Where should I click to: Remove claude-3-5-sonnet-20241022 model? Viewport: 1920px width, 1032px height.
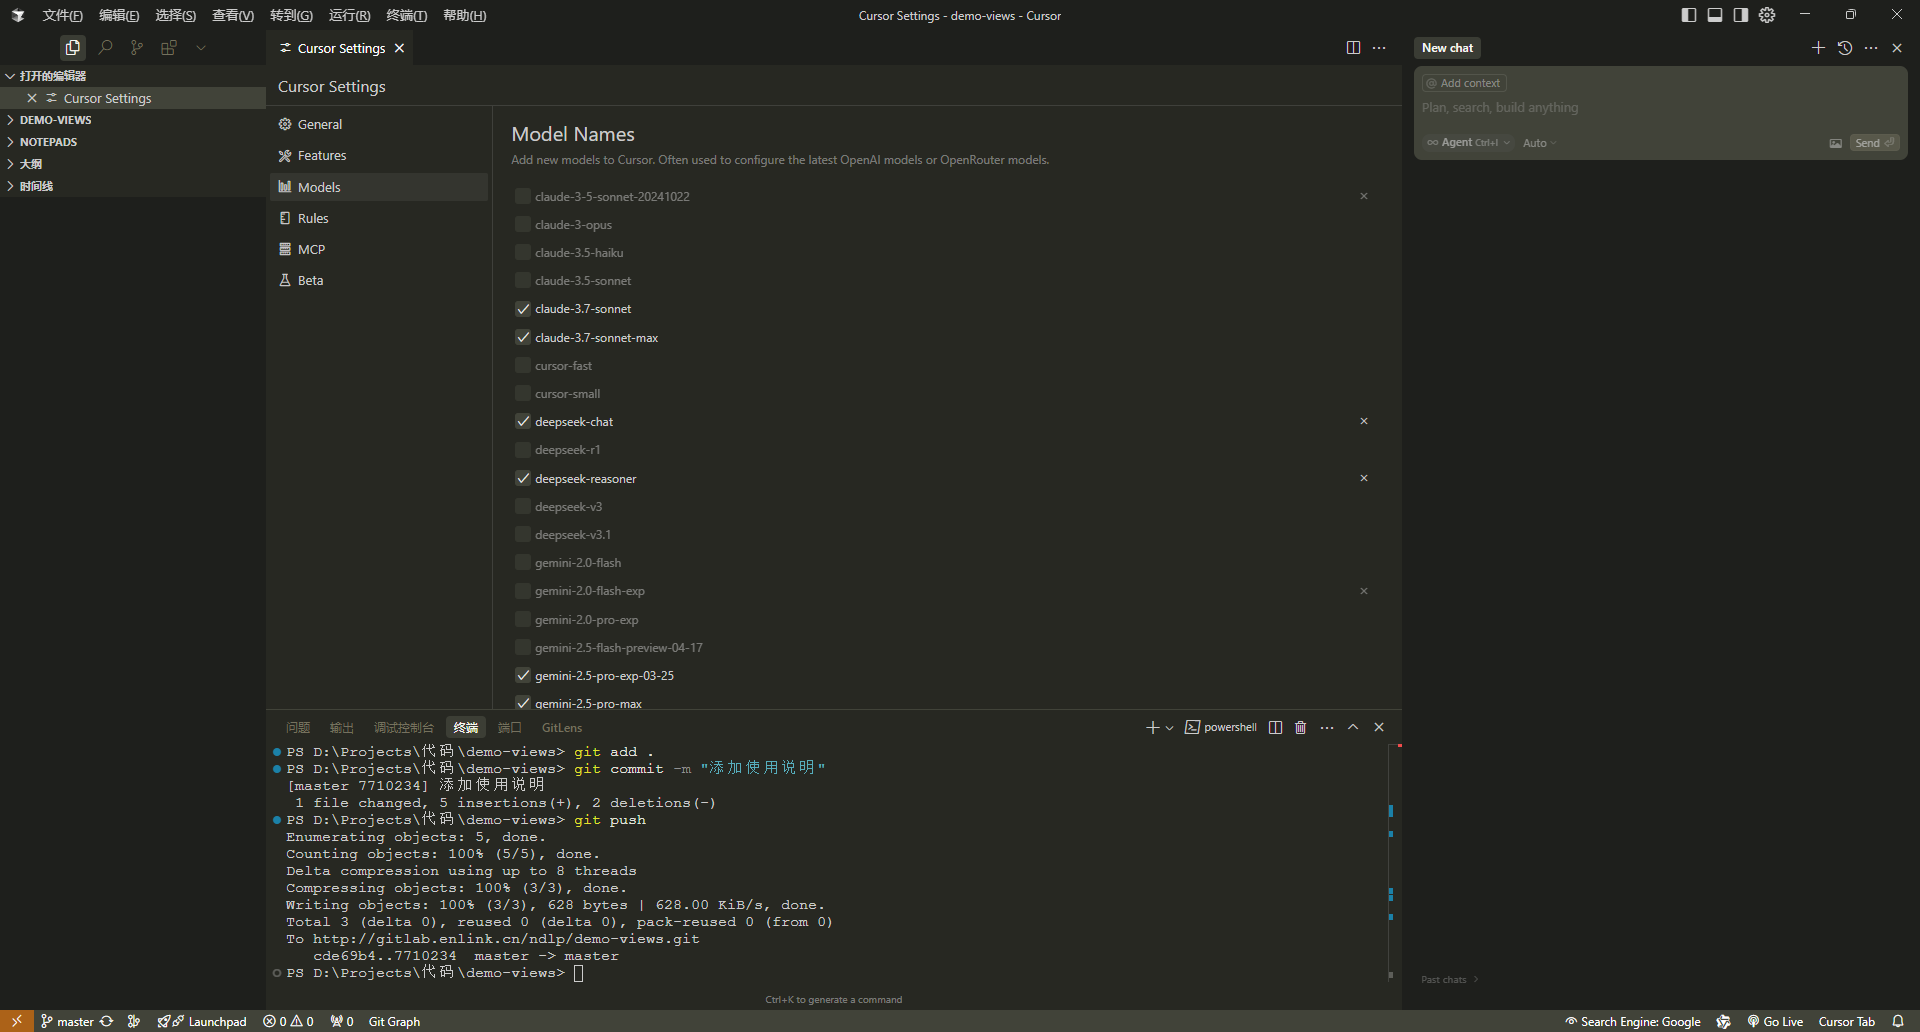click(1363, 196)
